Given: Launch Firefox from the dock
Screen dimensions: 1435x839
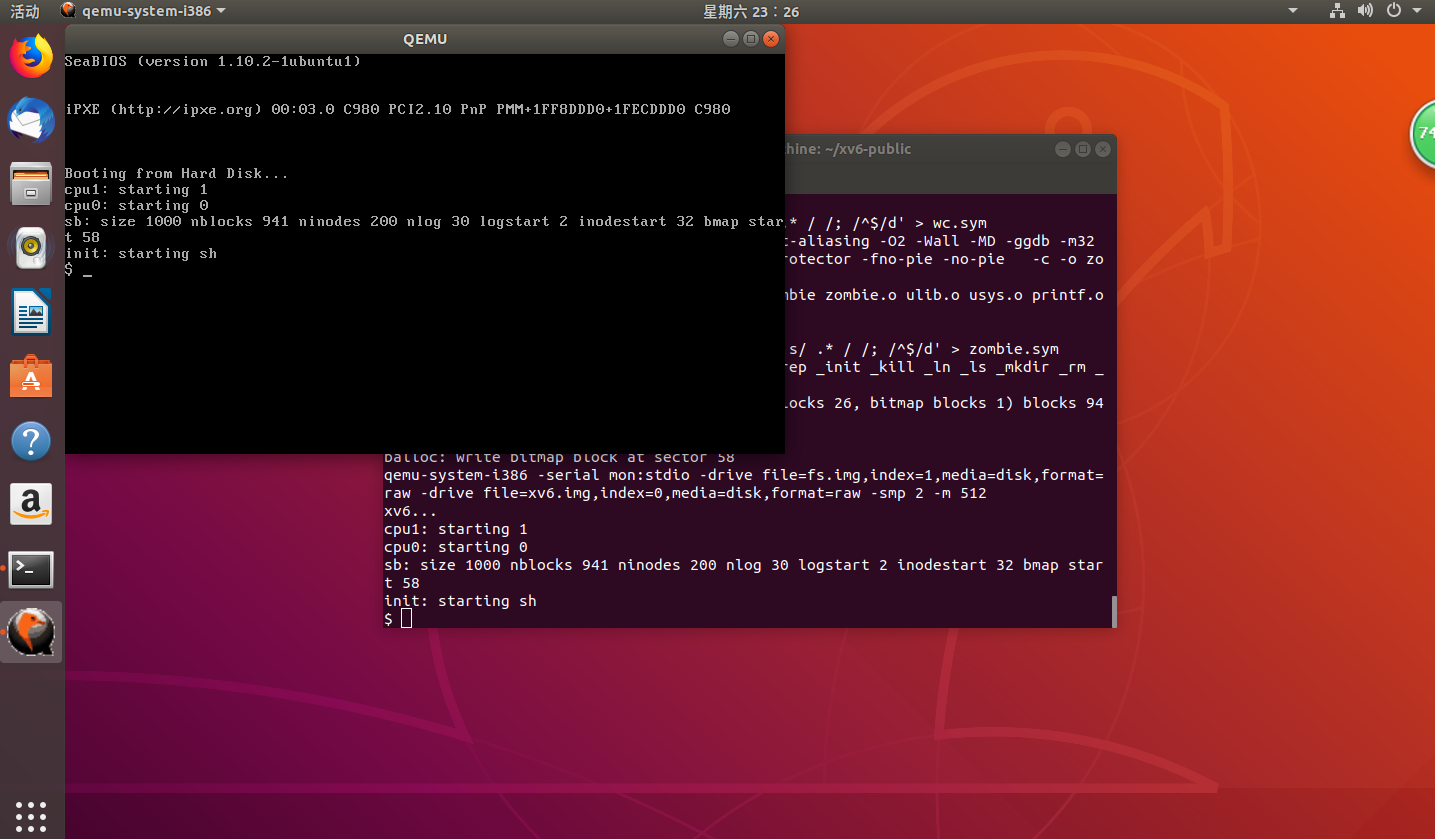Looking at the screenshot, I should (31, 56).
